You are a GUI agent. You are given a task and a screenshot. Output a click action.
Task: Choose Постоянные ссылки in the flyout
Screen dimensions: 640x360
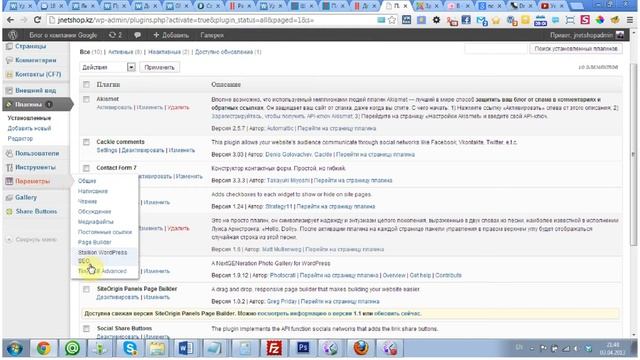click(x=104, y=232)
